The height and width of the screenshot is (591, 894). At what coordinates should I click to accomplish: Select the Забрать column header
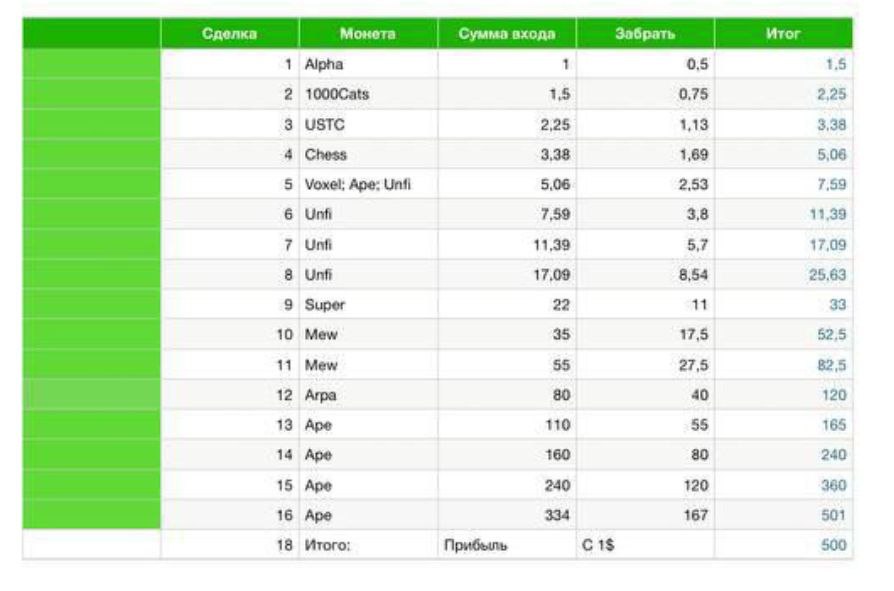(645, 34)
